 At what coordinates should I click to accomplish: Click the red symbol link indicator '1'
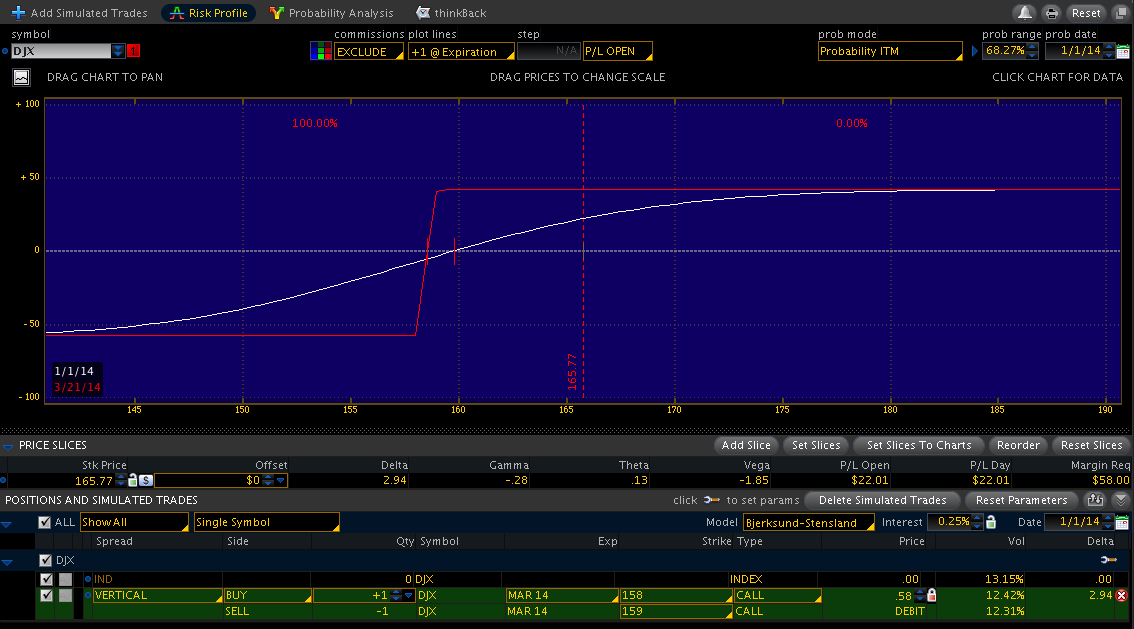click(133, 51)
